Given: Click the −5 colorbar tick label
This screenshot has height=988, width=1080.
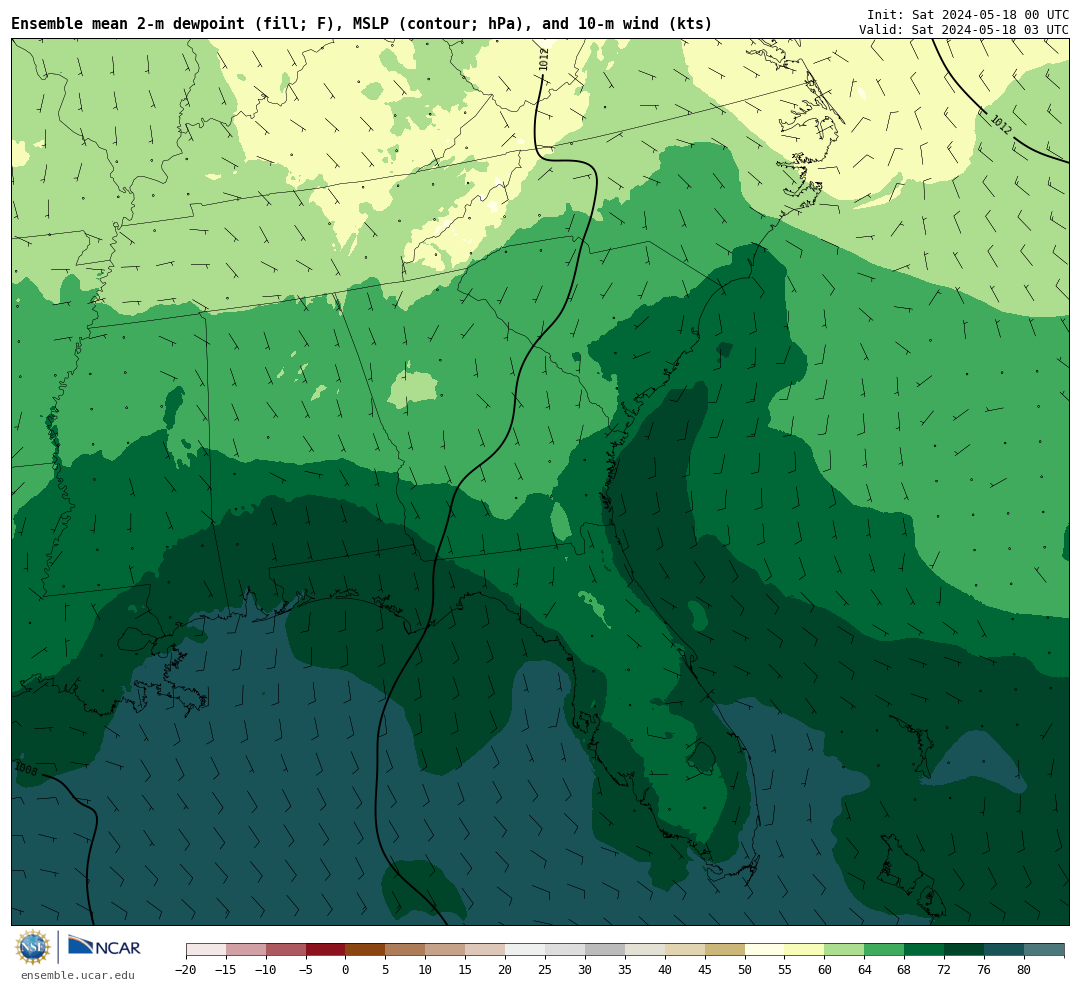Looking at the screenshot, I should tap(306, 970).
